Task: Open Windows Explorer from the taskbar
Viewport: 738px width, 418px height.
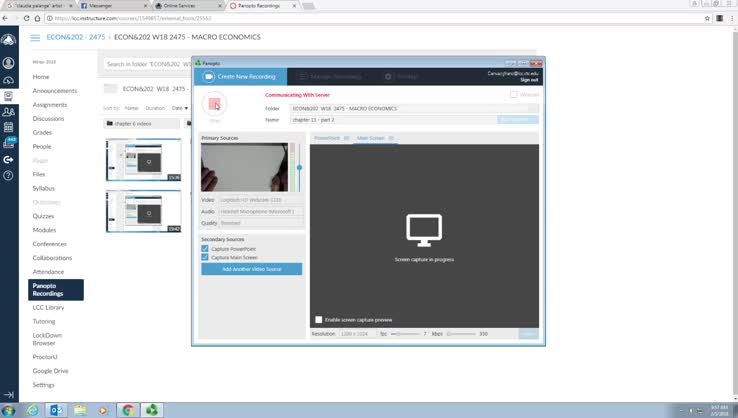Action: [80, 410]
